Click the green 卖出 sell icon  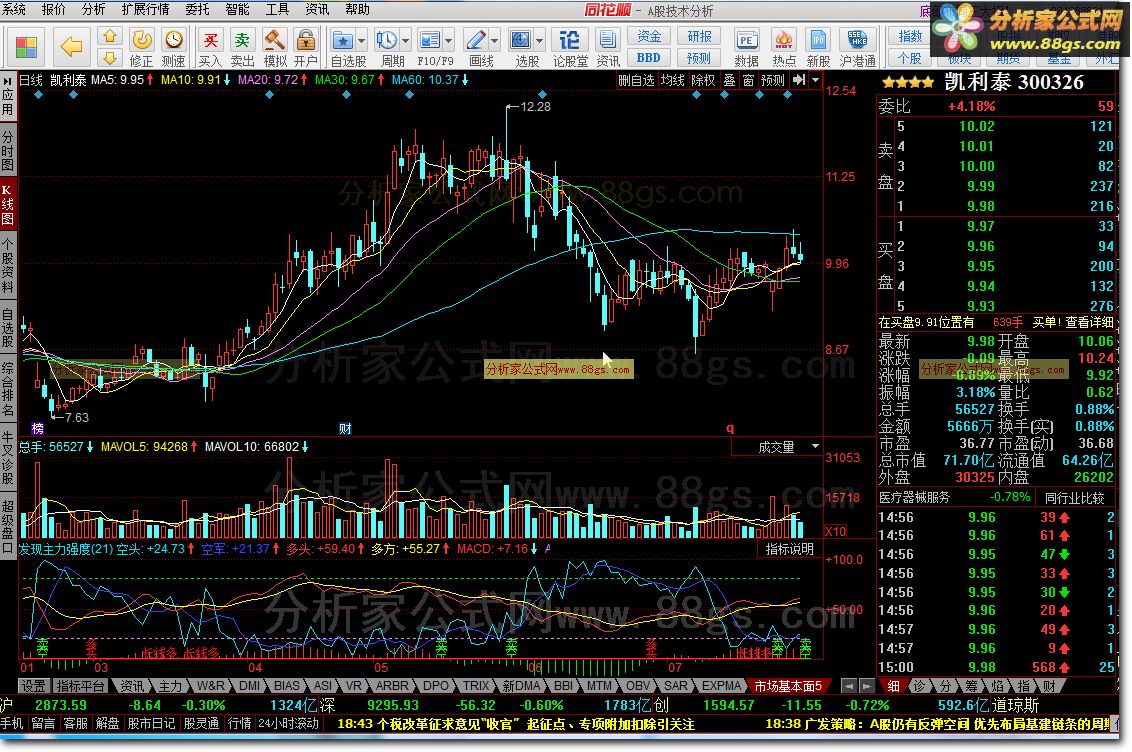click(x=242, y=48)
